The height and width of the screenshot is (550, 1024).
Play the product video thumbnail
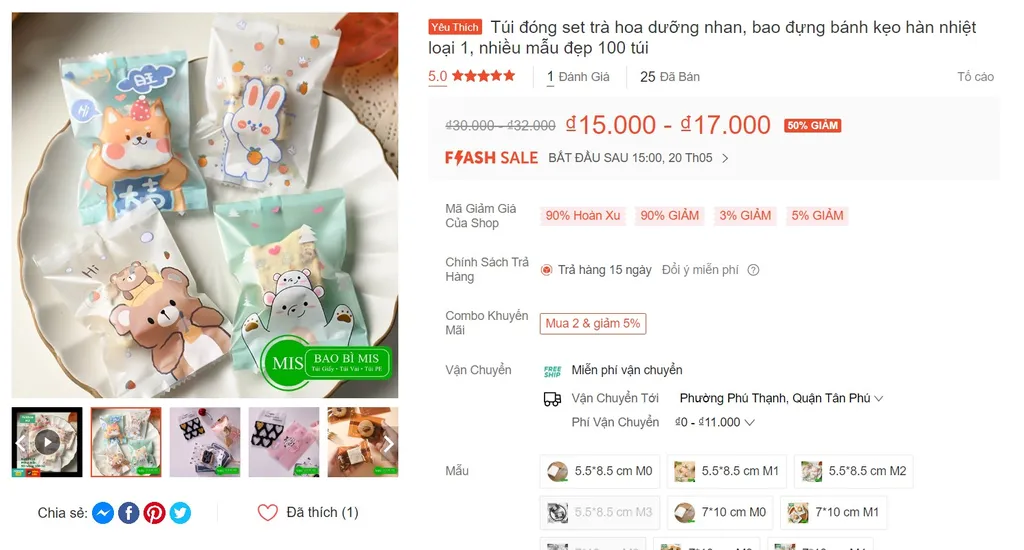point(47,441)
